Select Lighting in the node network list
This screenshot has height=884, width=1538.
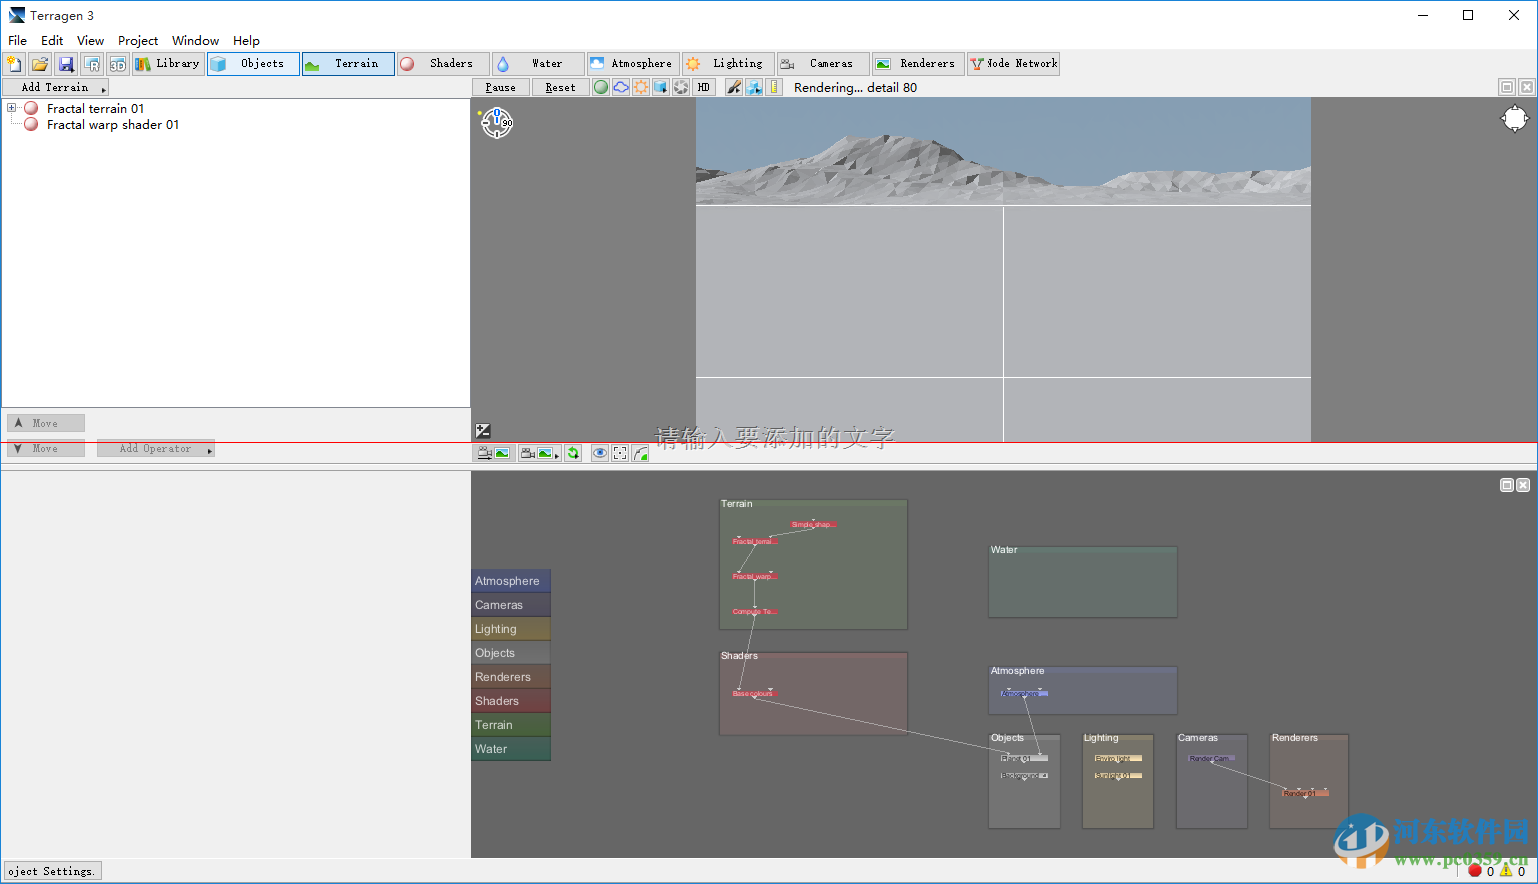(511, 629)
